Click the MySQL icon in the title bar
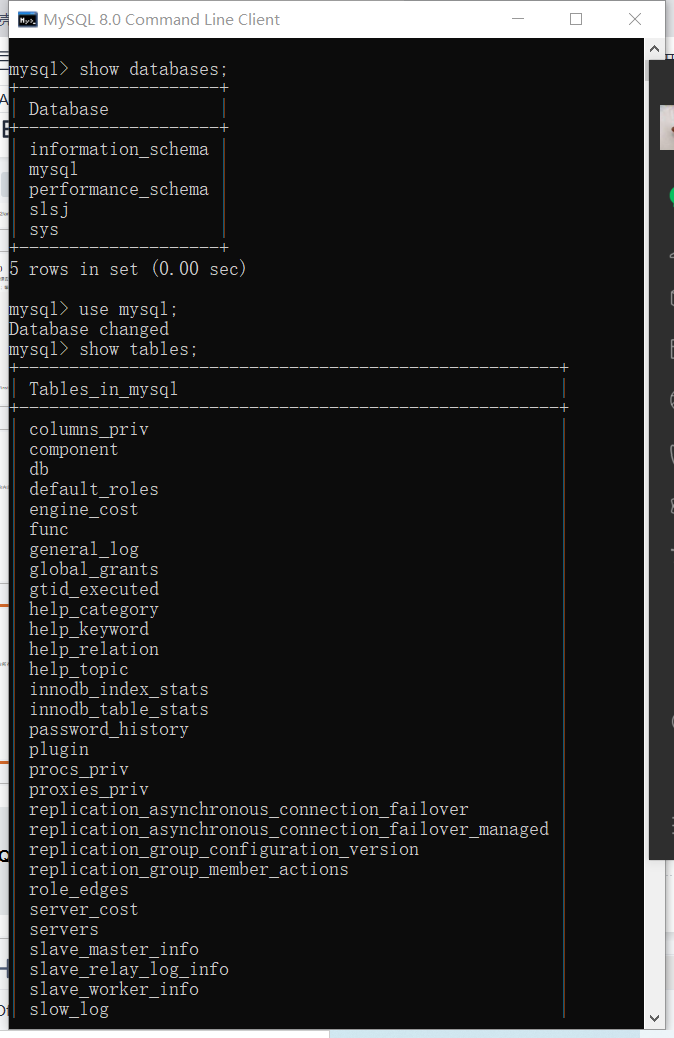This screenshot has width=674, height=1038. click(27, 20)
